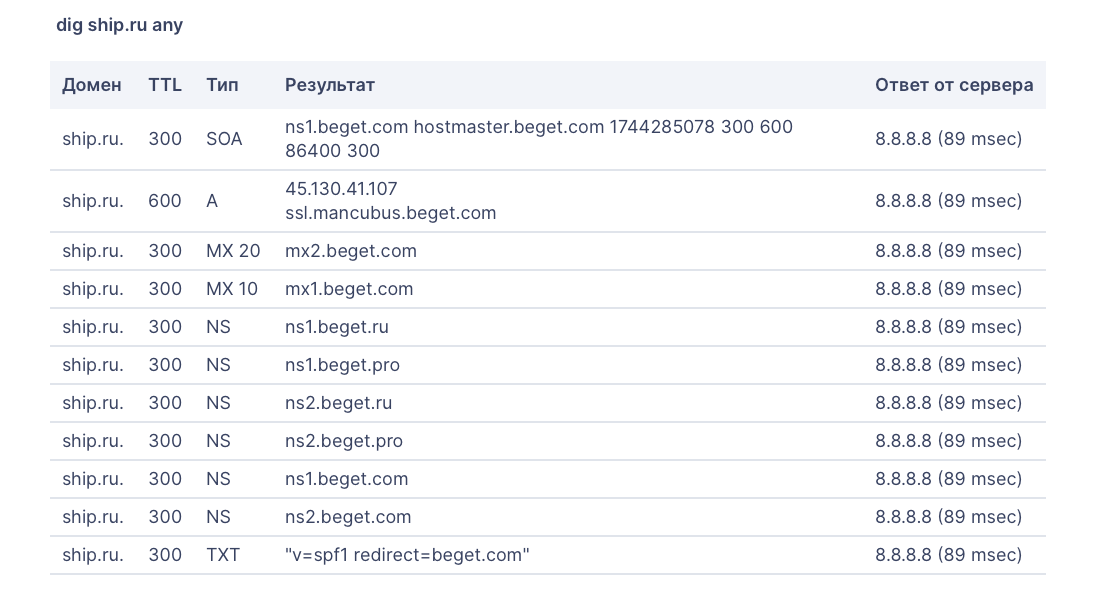Screen dimensions: 1096x608
Task: Click the mx2.beget.com MX record value
Action: [351, 251]
